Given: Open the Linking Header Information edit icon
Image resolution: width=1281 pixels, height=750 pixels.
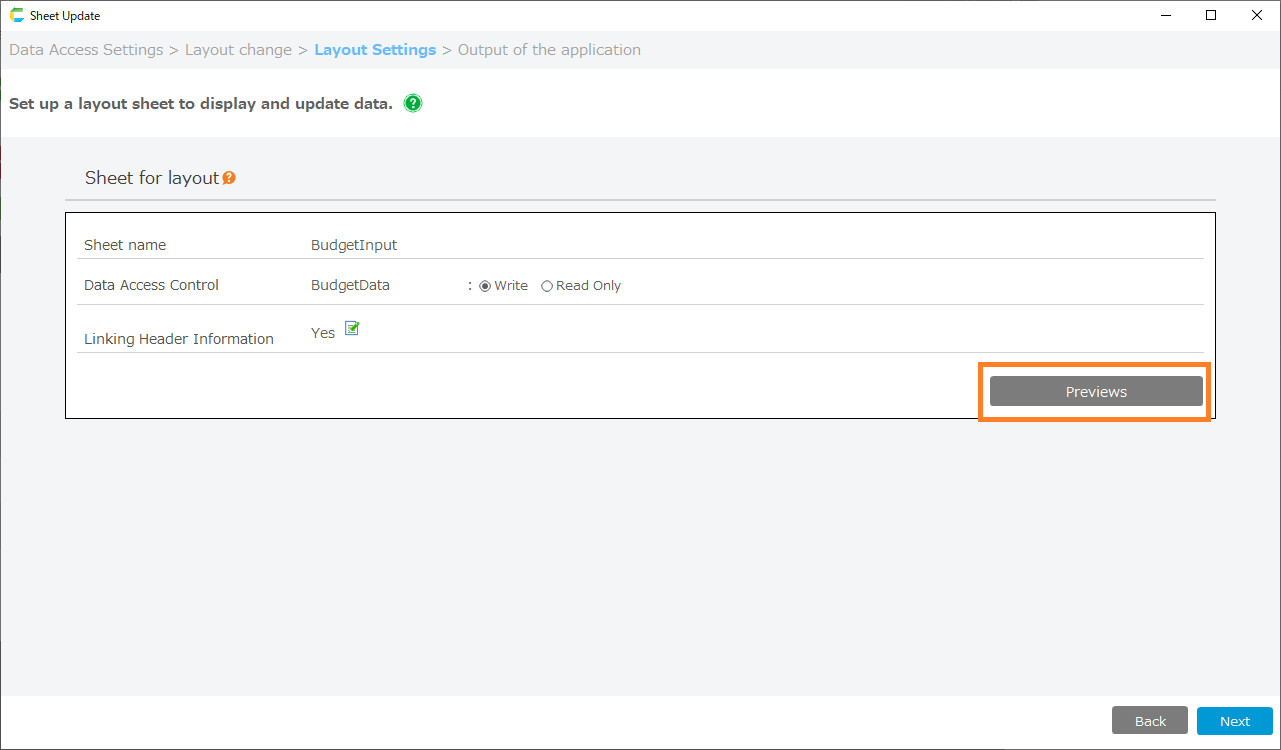Looking at the screenshot, I should (352, 329).
